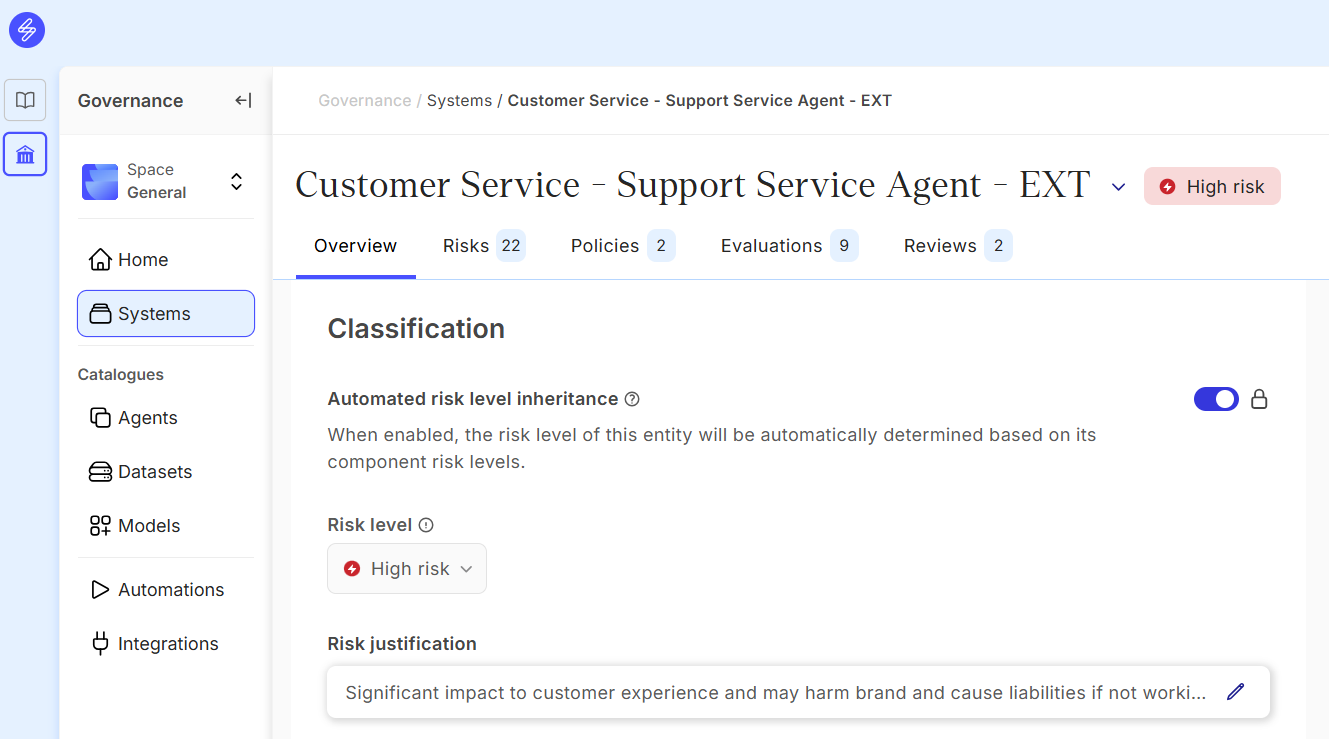Screen dimensions: 1329x739
Task: Click the Risk justification text field
Action: [x=775, y=692]
